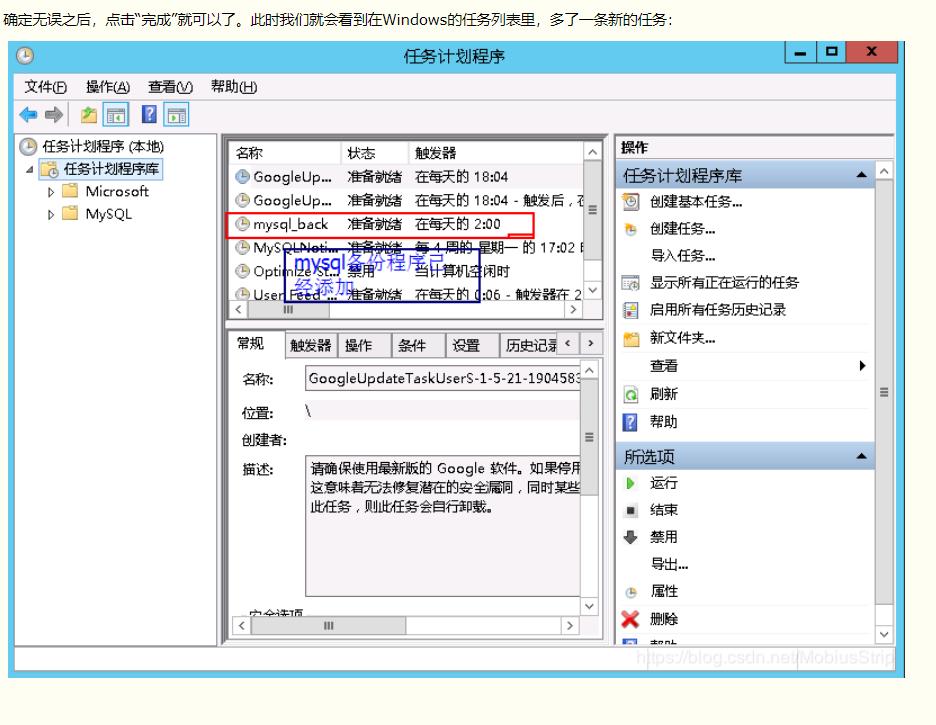
Task: Open the 查看(V) menu
Action: pyautogui.click(x=170, y=87)
